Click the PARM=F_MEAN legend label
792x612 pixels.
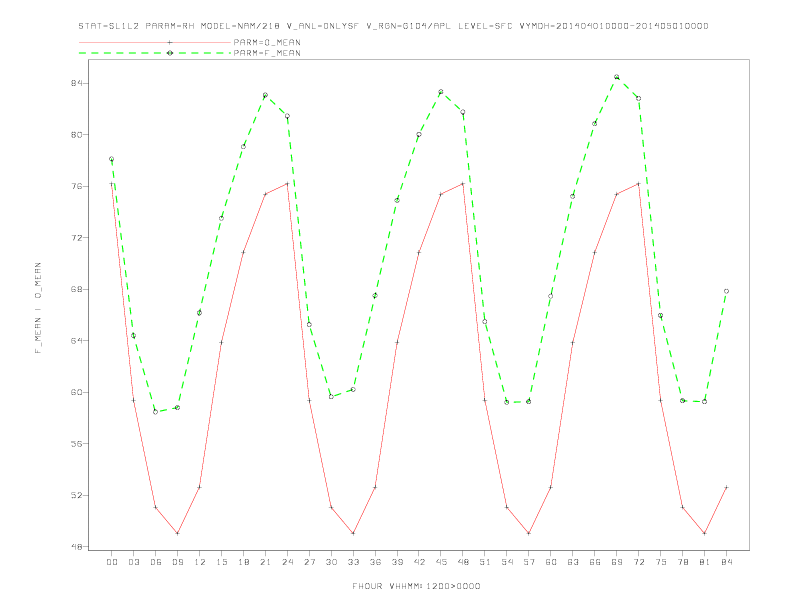pyautogui.click(x=267, y=53)
